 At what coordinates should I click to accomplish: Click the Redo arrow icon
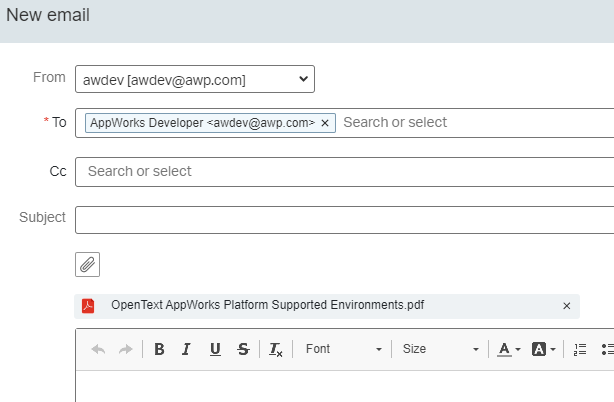[x=126, y=349]
